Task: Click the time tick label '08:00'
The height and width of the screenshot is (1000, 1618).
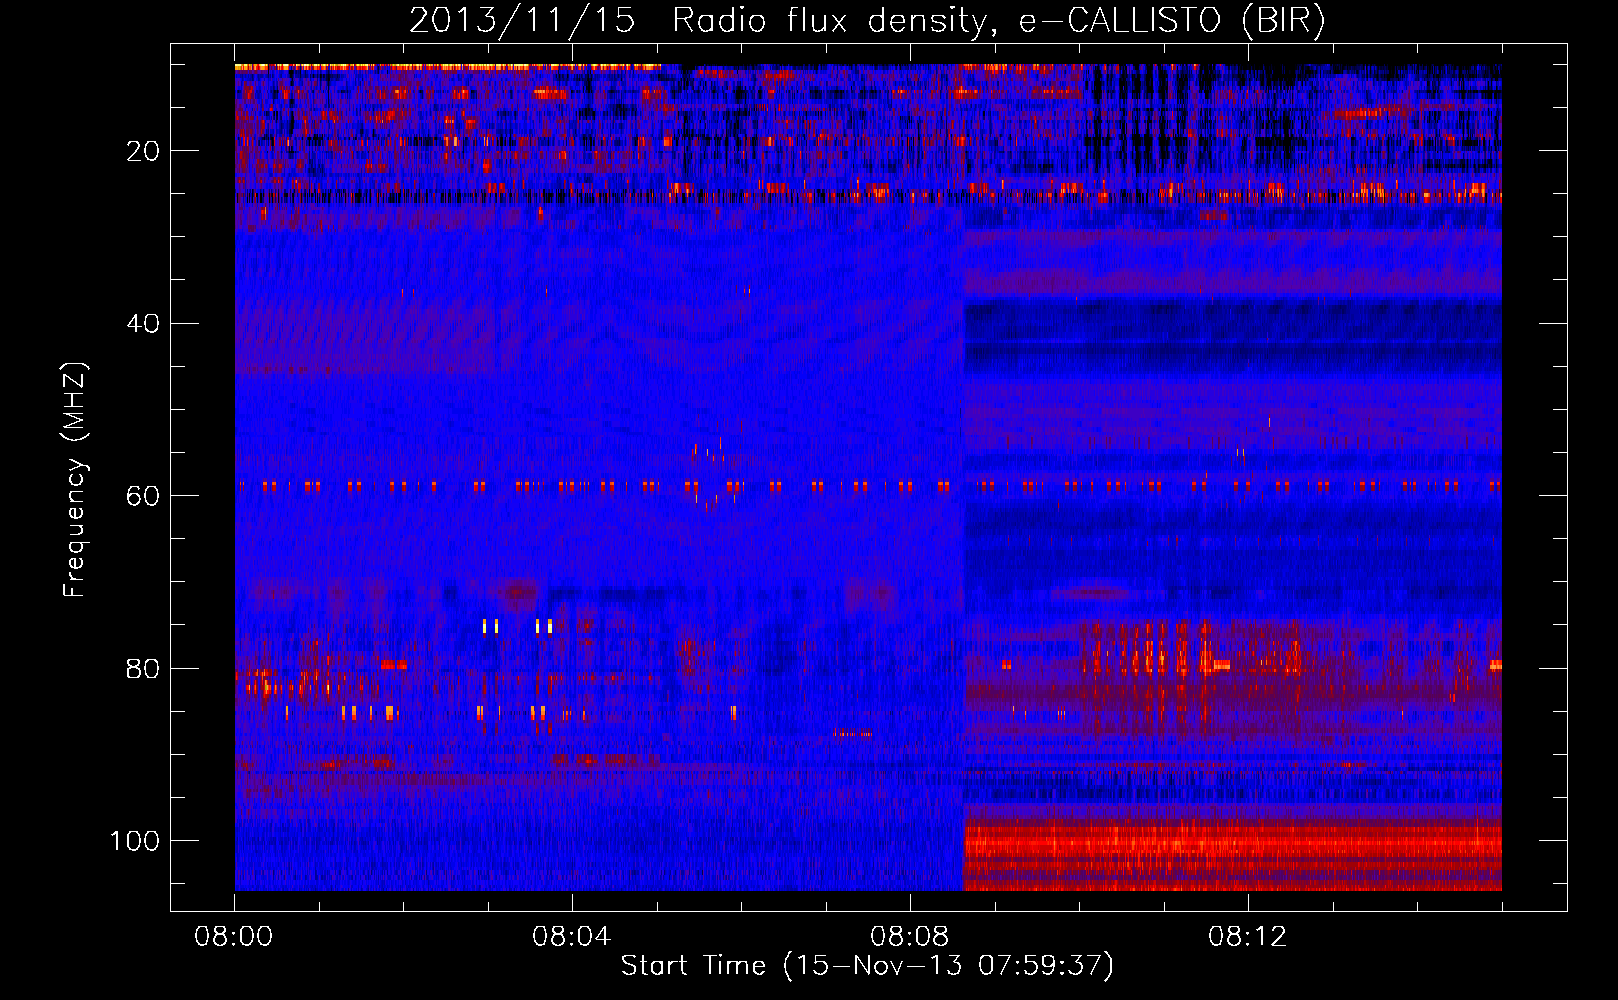Action: point(234,937)
